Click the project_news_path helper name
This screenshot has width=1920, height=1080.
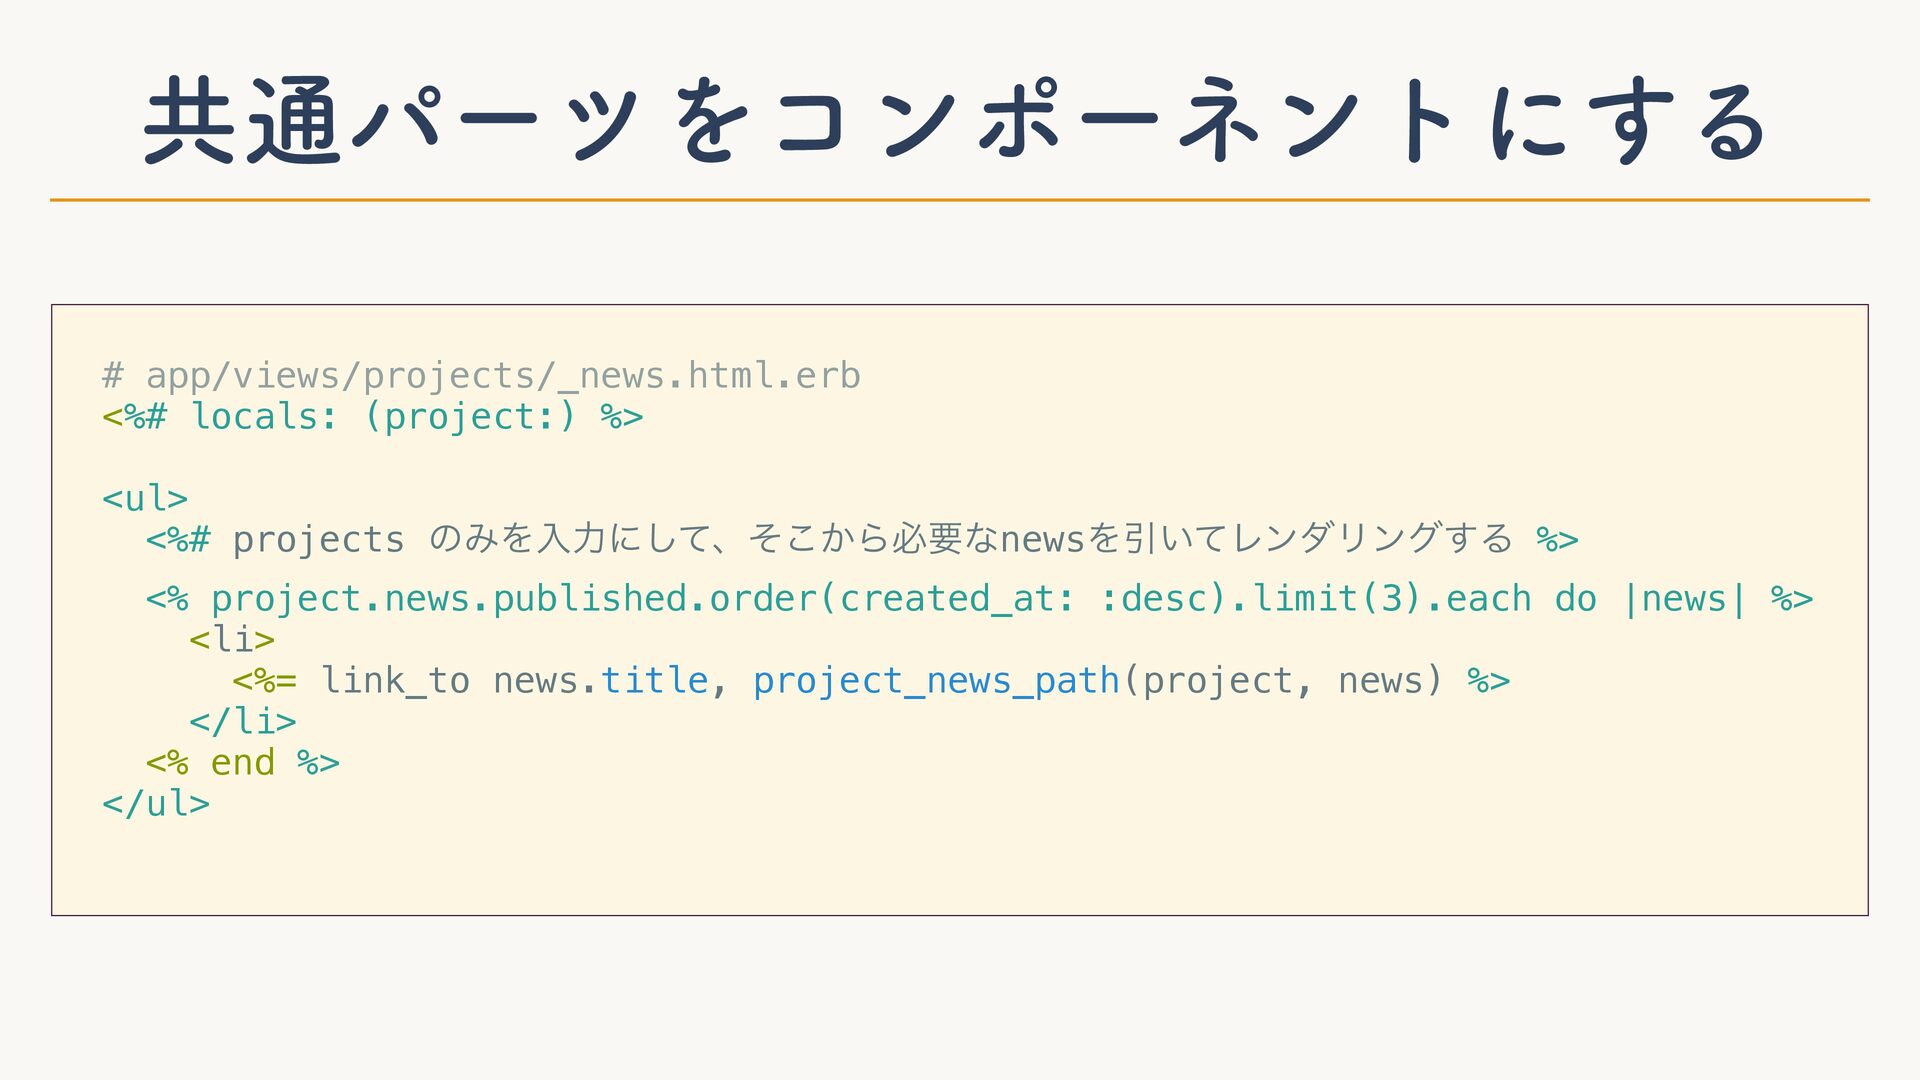[936, 680]
